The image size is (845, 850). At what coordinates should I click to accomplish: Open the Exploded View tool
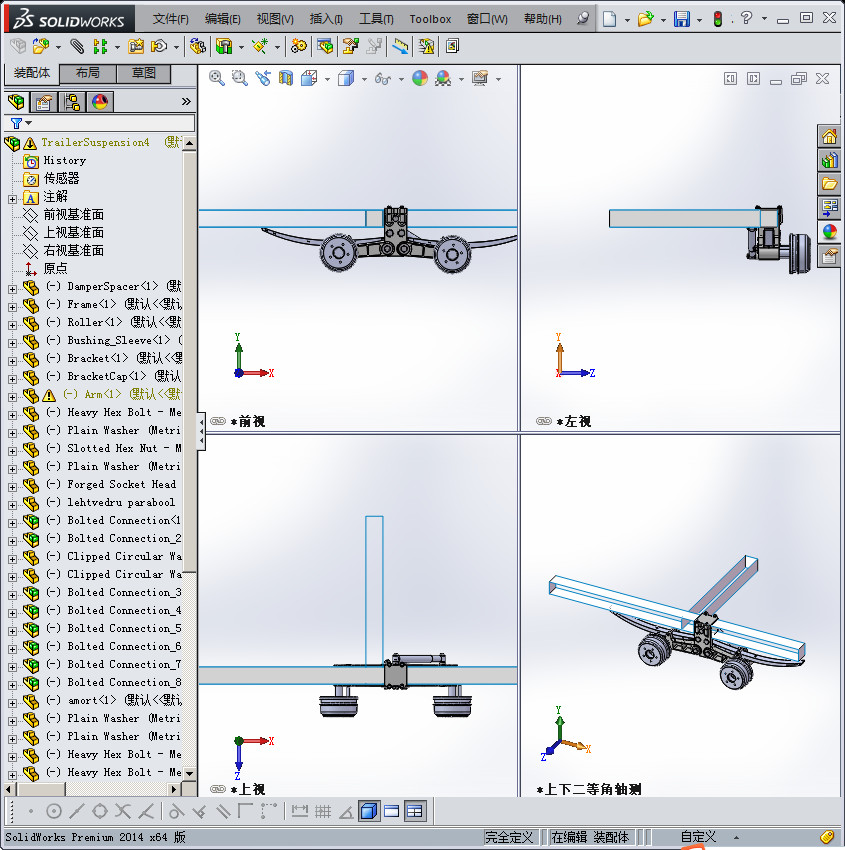[351, 47]
